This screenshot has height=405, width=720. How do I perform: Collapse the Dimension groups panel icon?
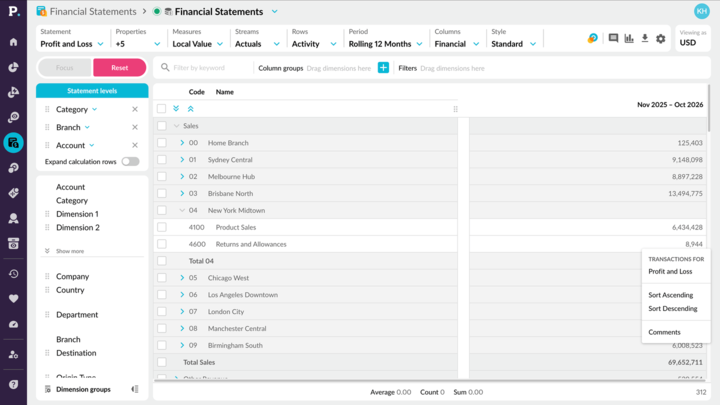click(135, 389)
